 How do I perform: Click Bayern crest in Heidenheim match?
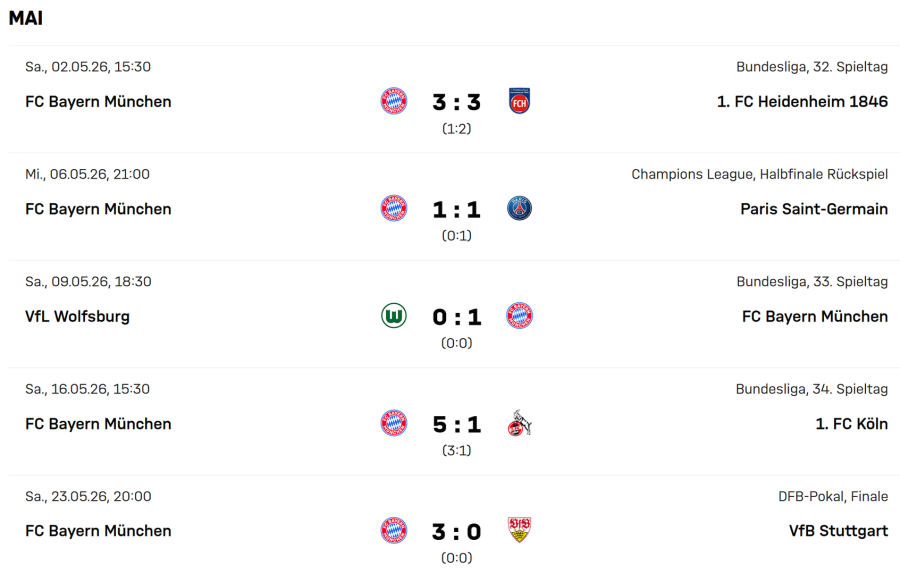tap(394, 101)
